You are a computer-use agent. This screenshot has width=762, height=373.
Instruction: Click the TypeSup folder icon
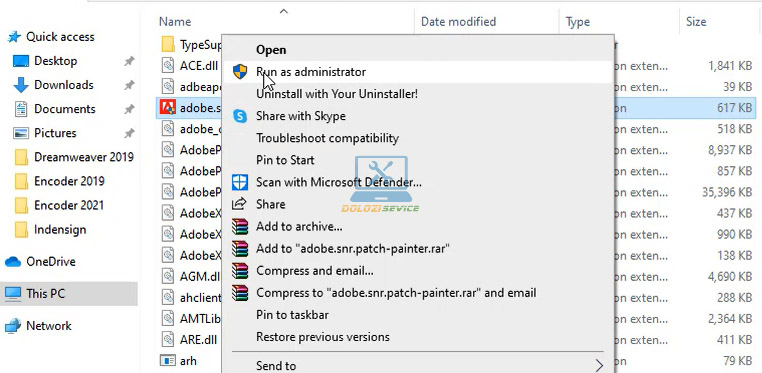[168, 45]
